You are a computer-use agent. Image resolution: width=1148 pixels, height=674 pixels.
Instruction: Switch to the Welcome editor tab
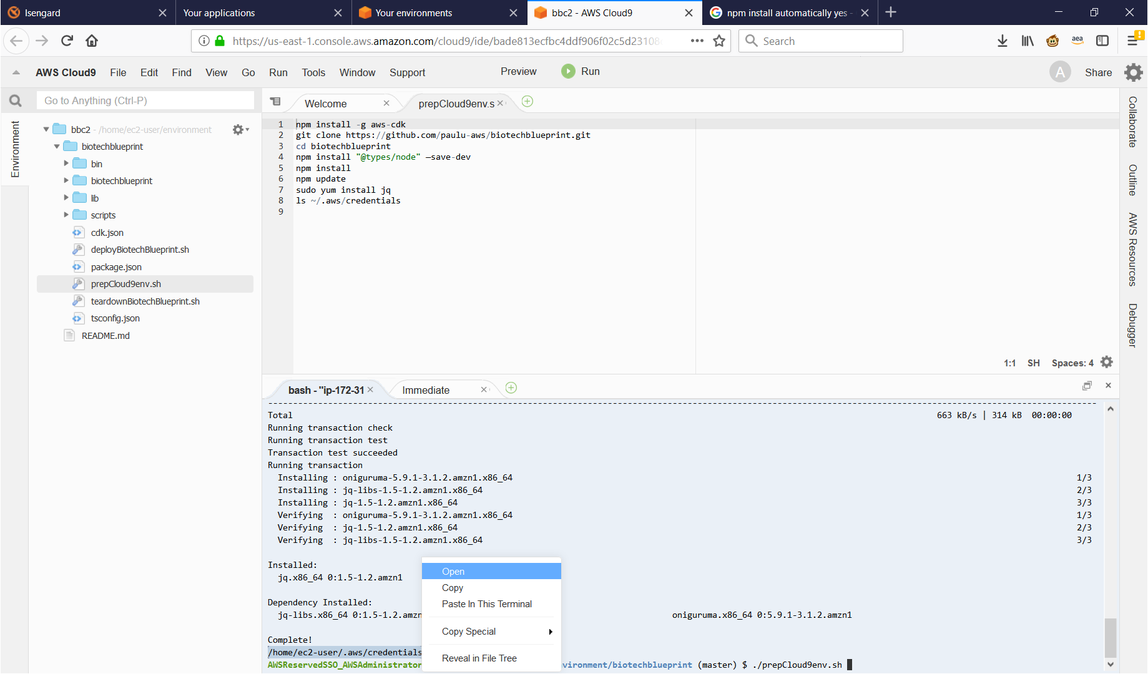click(326, 103)
